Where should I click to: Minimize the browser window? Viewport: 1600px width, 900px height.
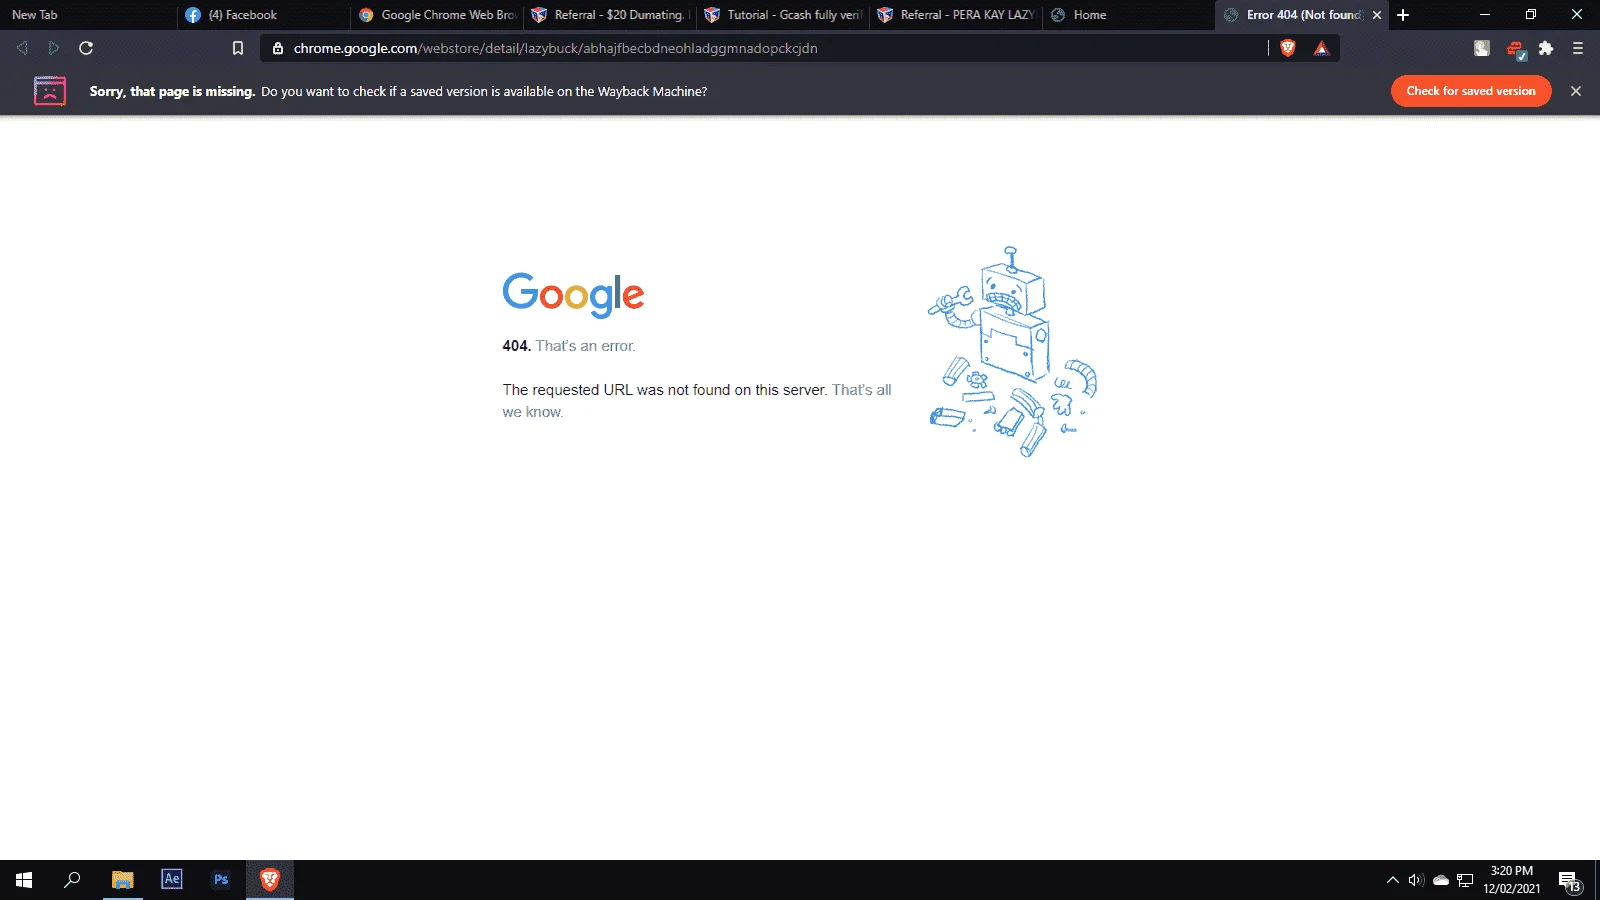coord(1485,15)
